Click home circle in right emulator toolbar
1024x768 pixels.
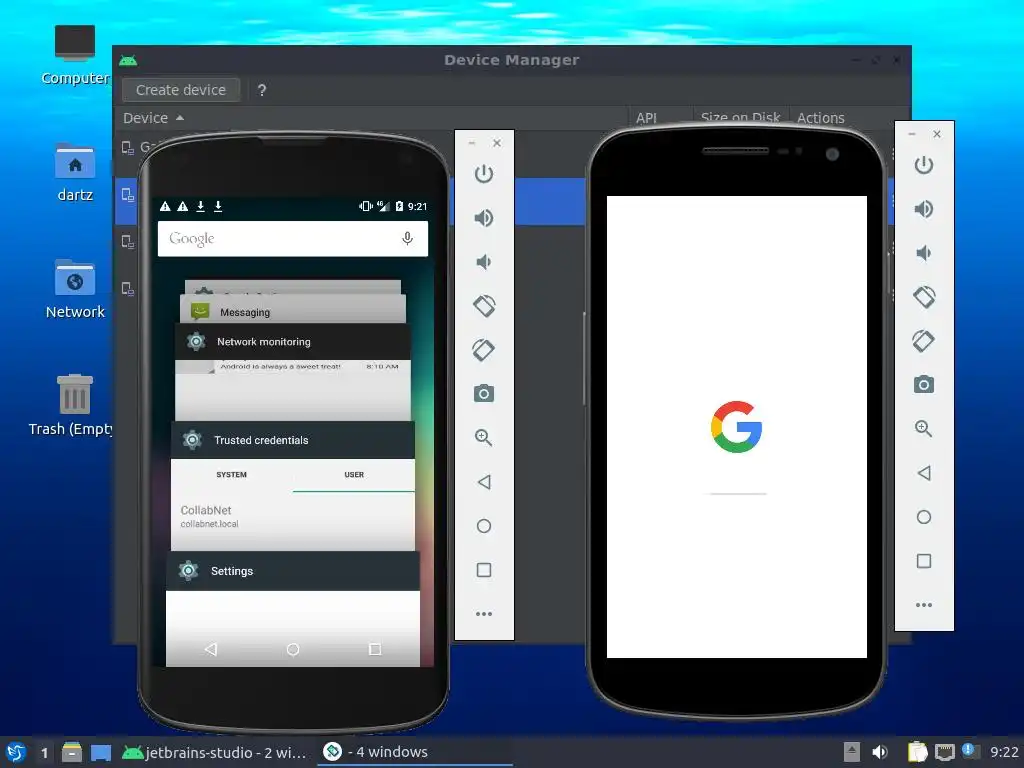coord(924,517)
